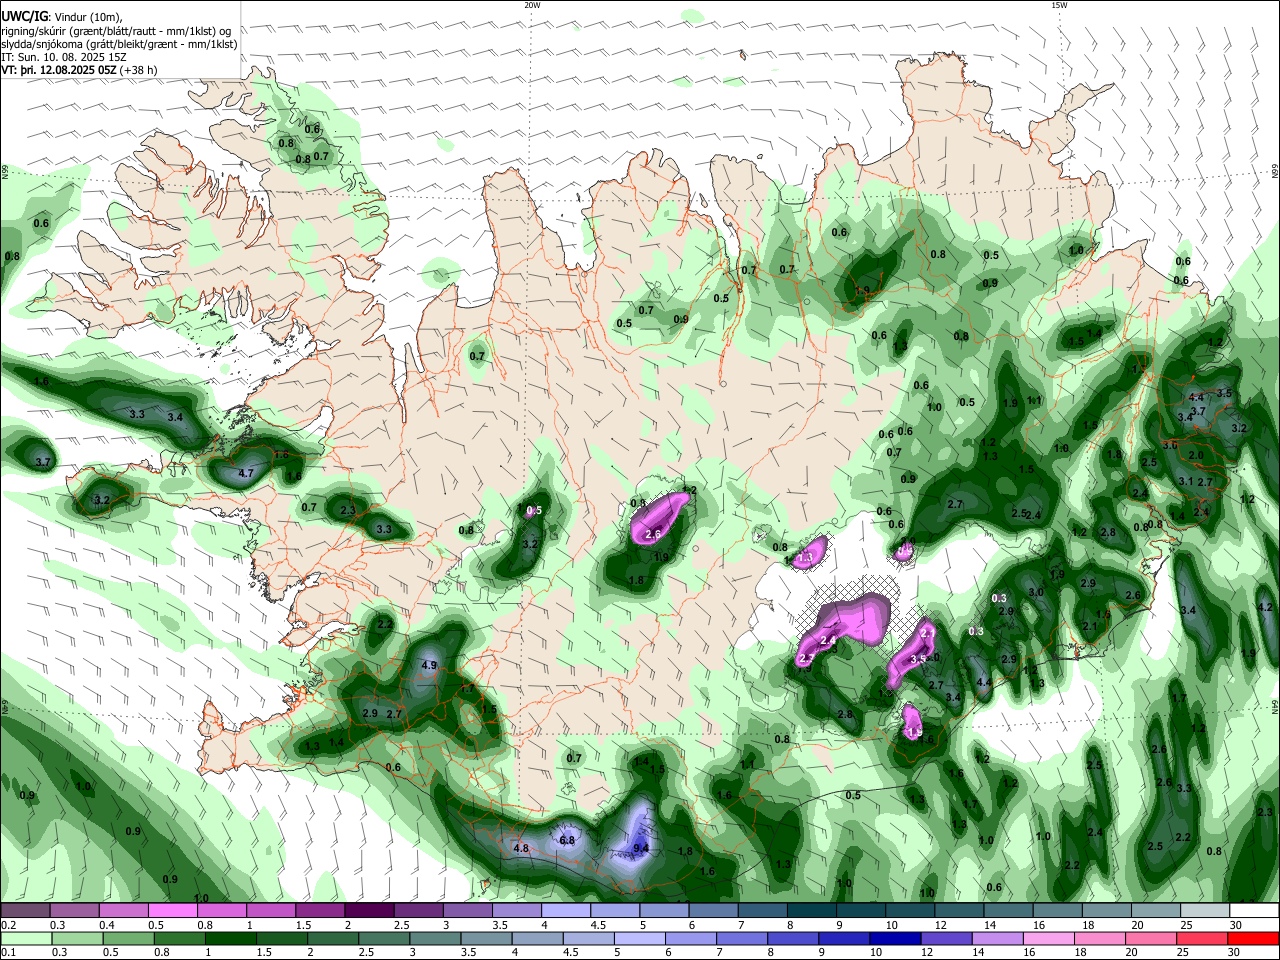The height and width of the screenshot is (960, 1280).
Task: Click the 15W longitude label
Action: [1059, 5]
